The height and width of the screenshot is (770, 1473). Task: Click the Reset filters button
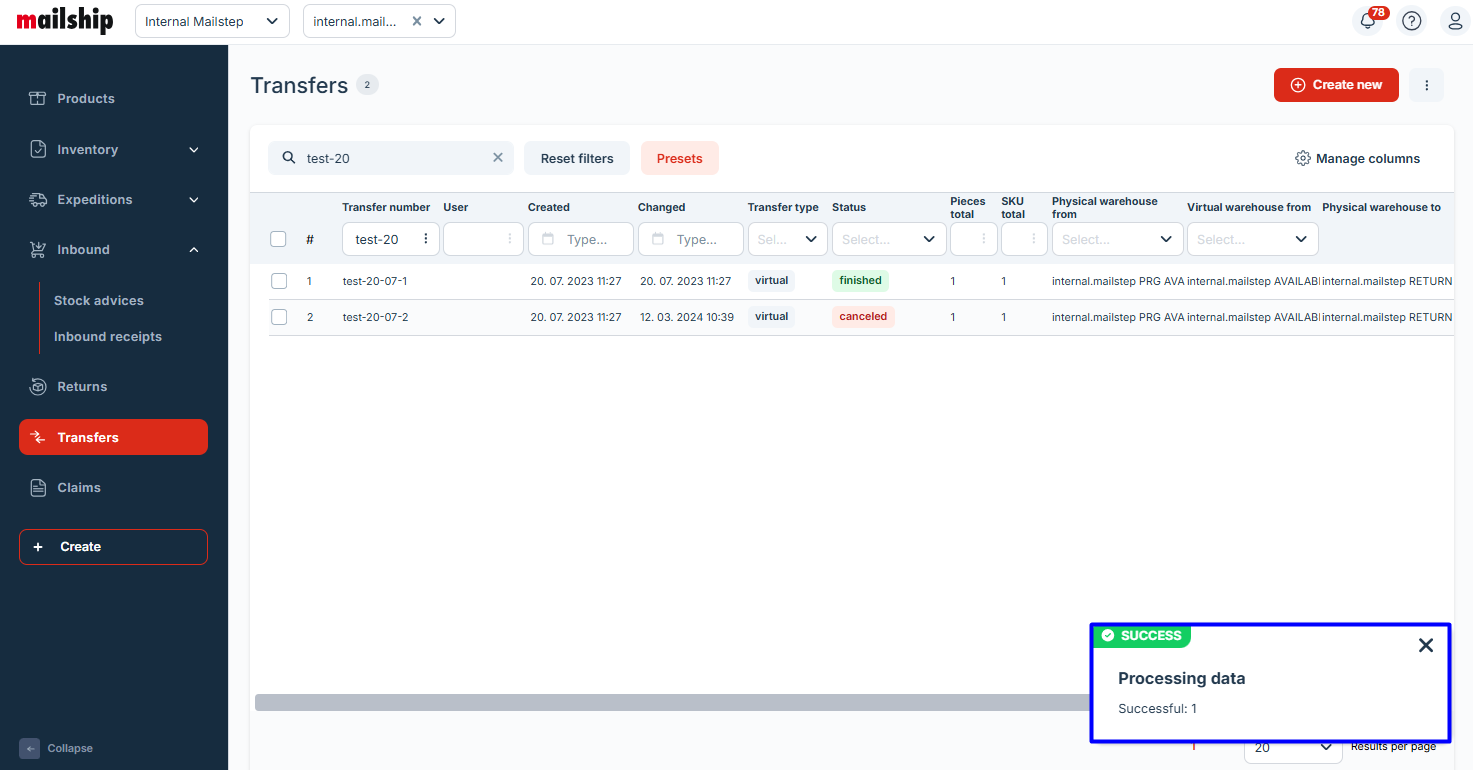coord(576,158)
